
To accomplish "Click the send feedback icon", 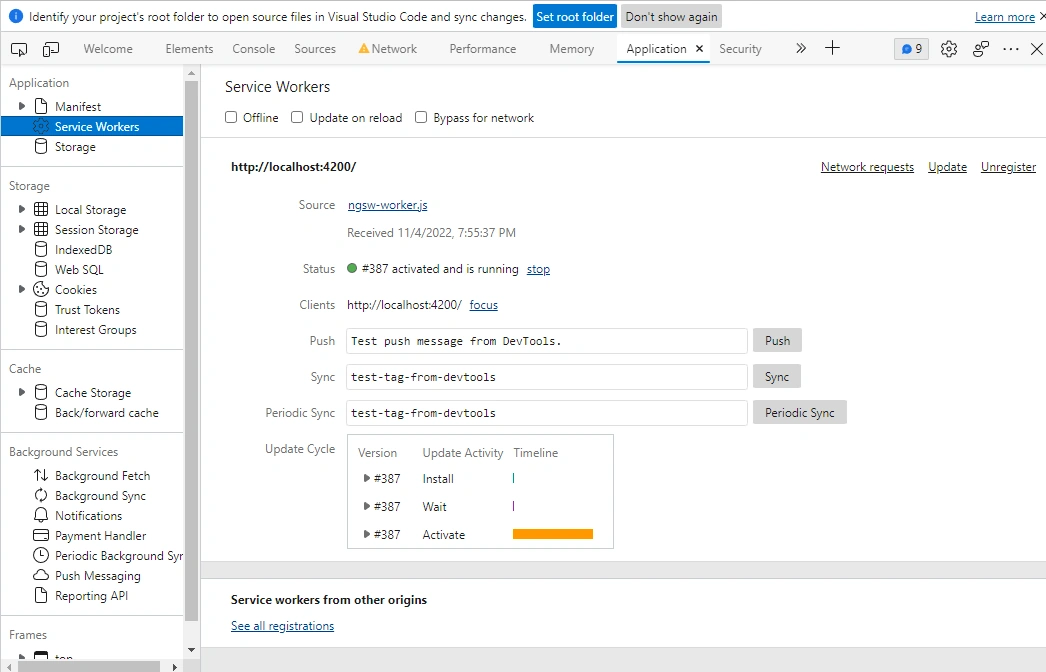I will click(x=981, y=49).
